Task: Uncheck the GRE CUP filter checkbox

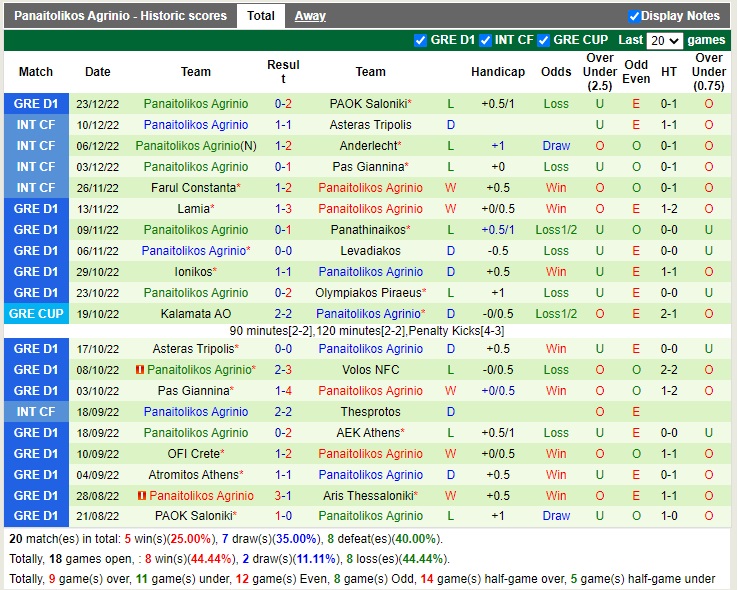Action: pyautogui.click(x=544, y=40)
